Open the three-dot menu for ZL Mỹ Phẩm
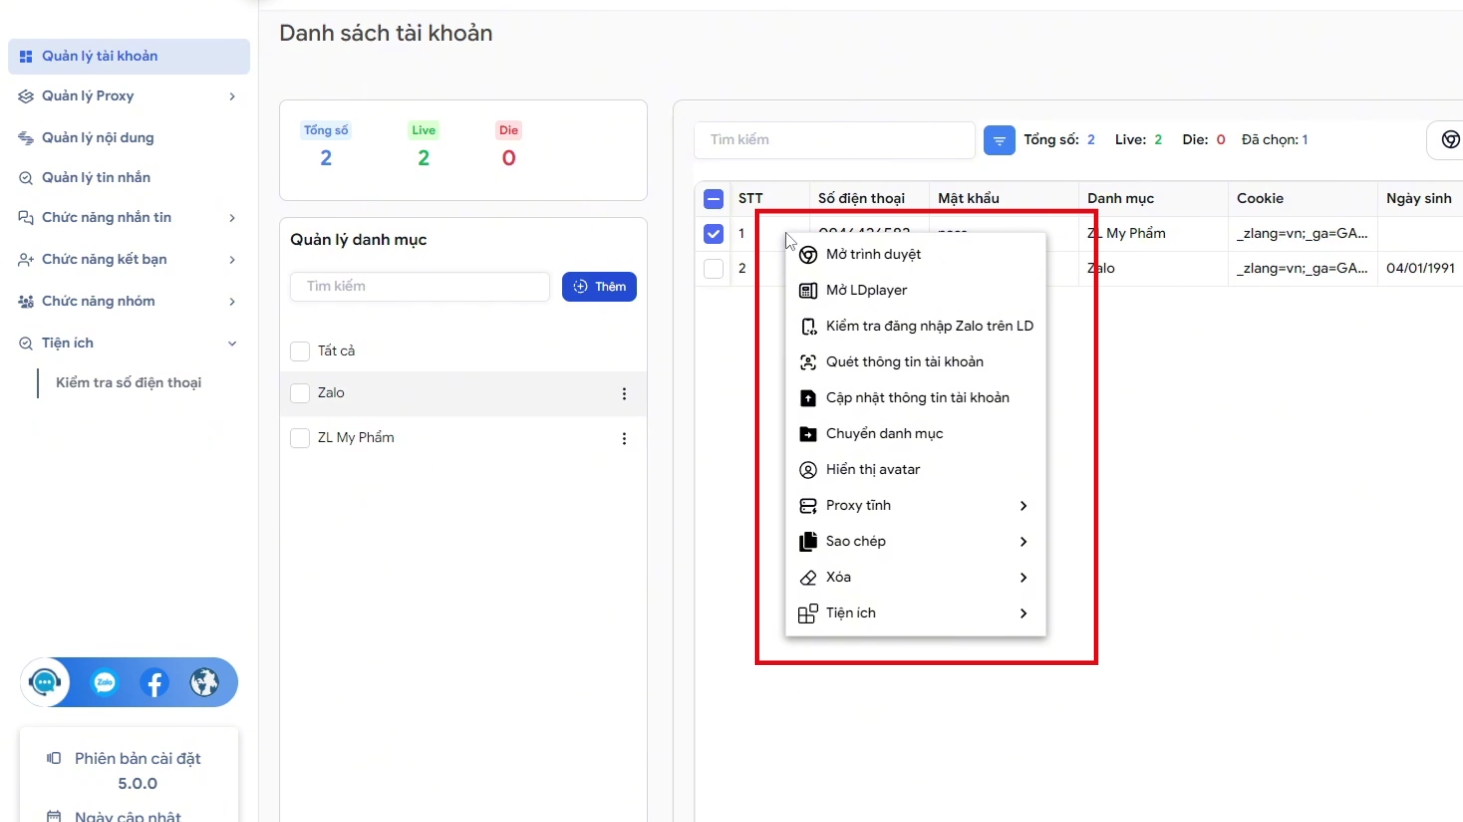The height and width of the screenshot is (822, 1463). pos(624,438)
